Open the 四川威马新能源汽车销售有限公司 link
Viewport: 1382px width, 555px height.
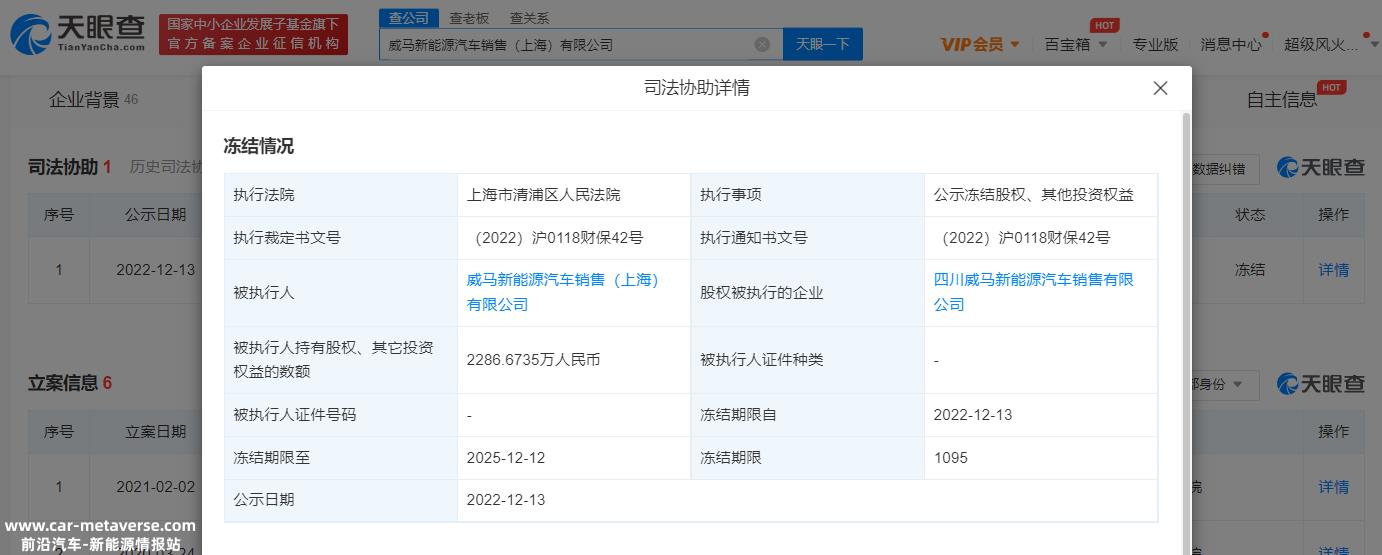(1034, 292)
